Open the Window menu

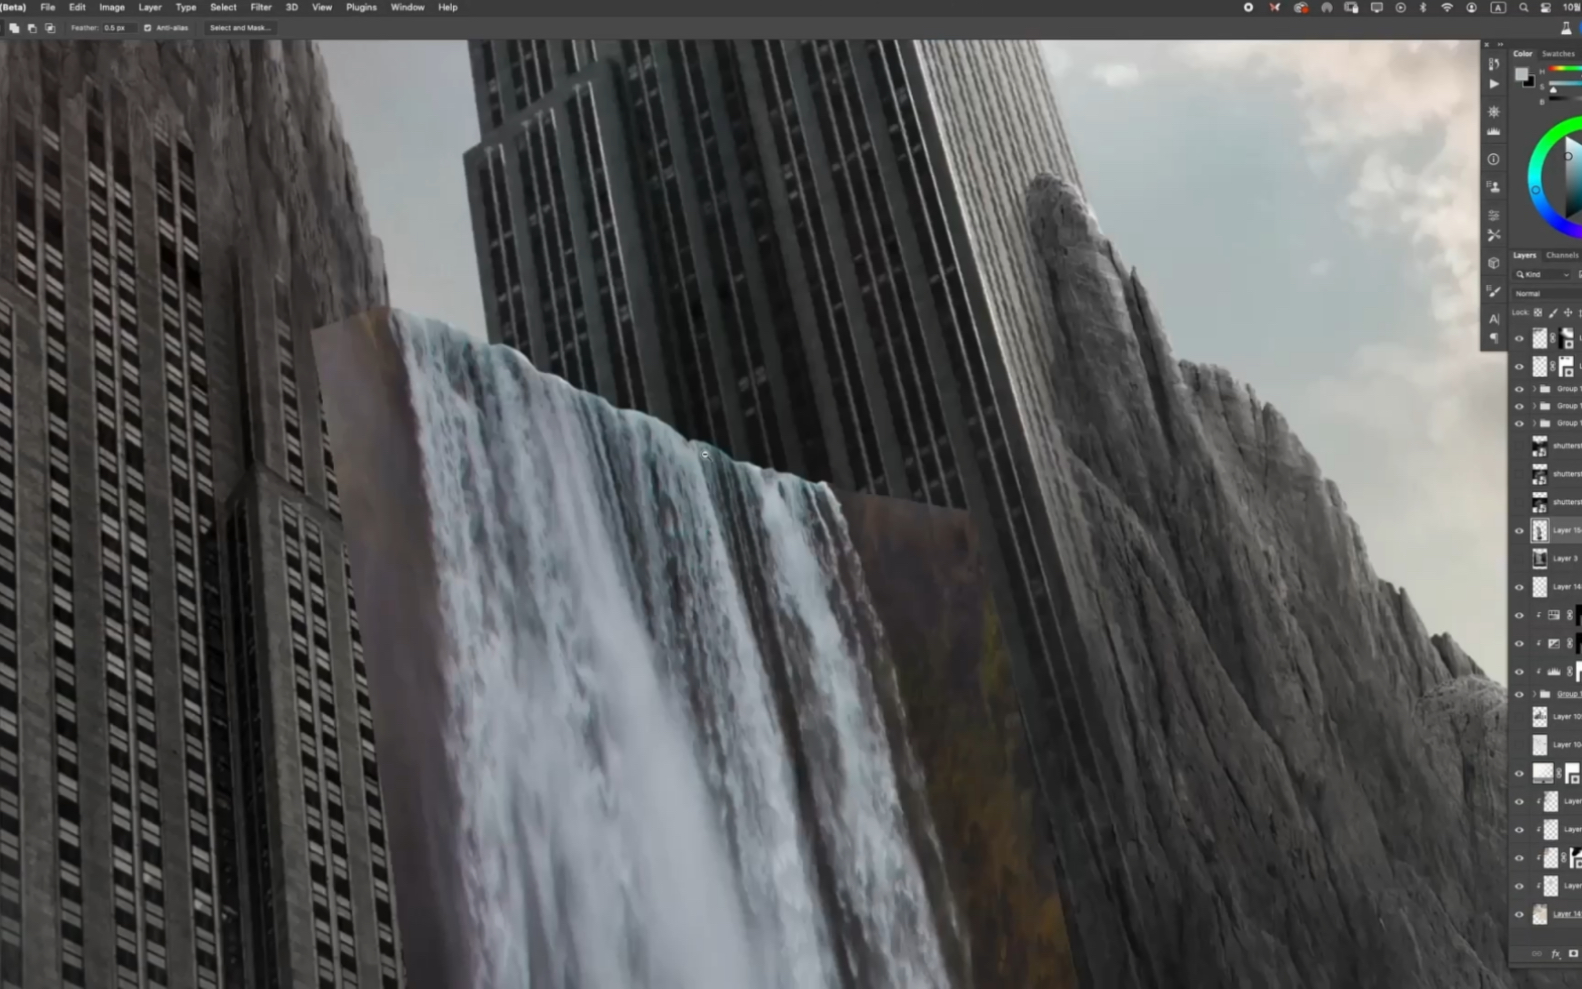[407, 7]
